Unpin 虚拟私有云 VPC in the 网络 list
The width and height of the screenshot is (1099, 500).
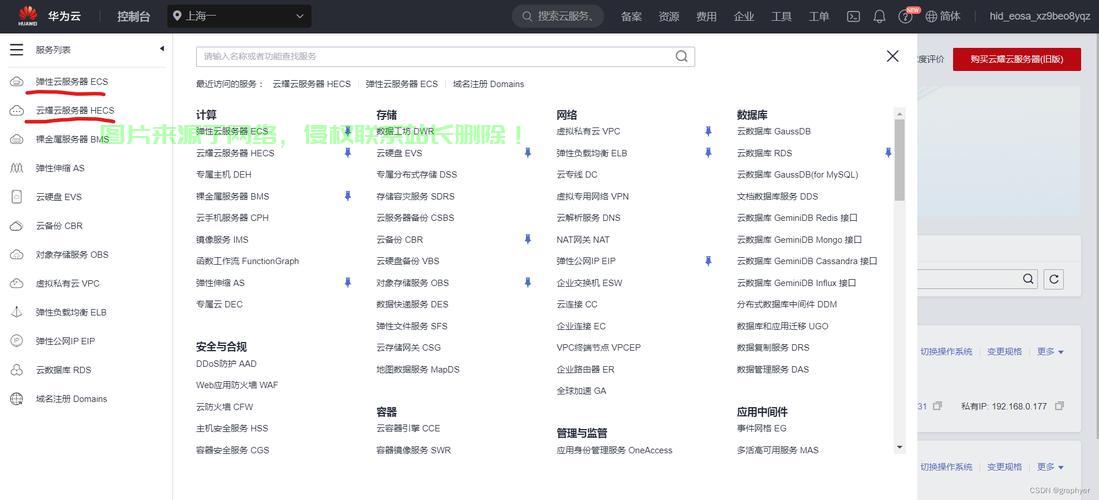(x=708, y=131)
